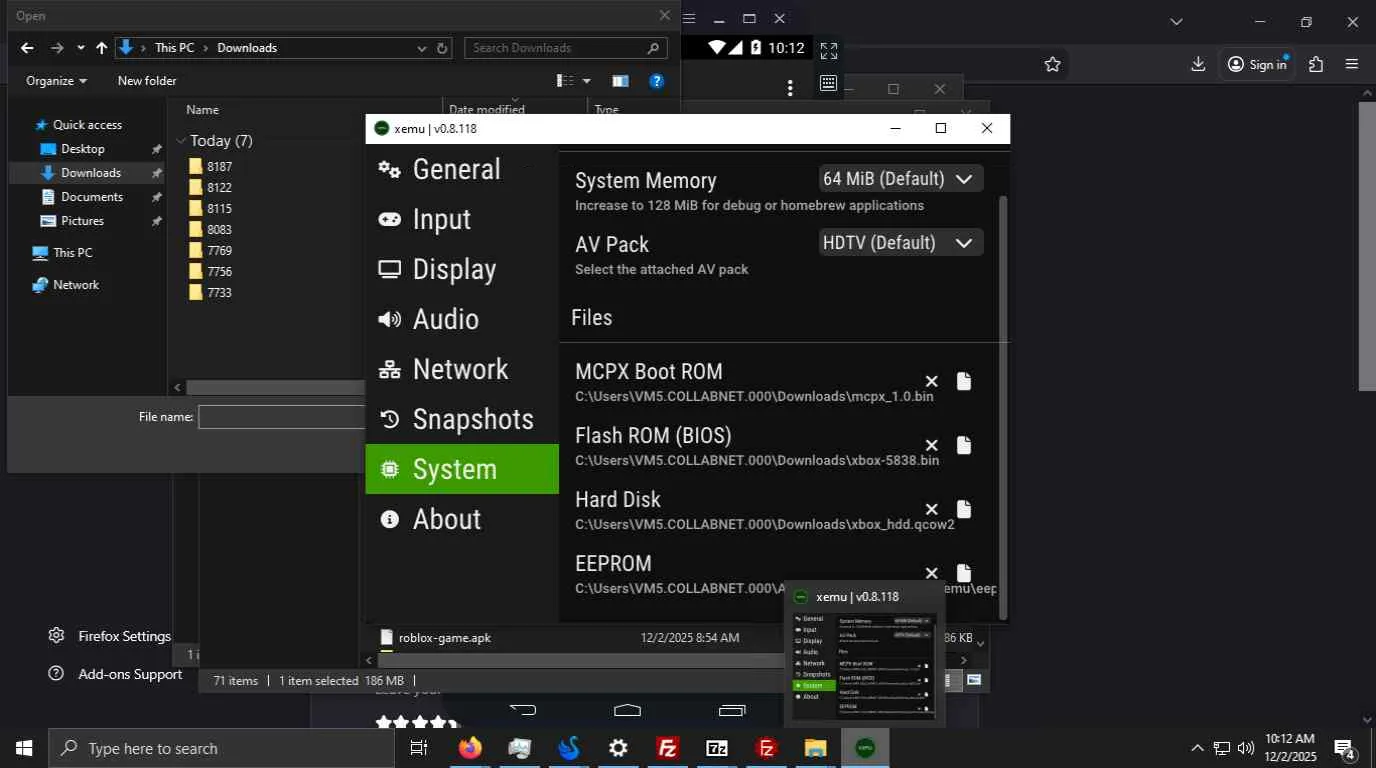Open Firefox from the taskbar
This screenshot has width=1376, height=768.
tap(470, 748)
